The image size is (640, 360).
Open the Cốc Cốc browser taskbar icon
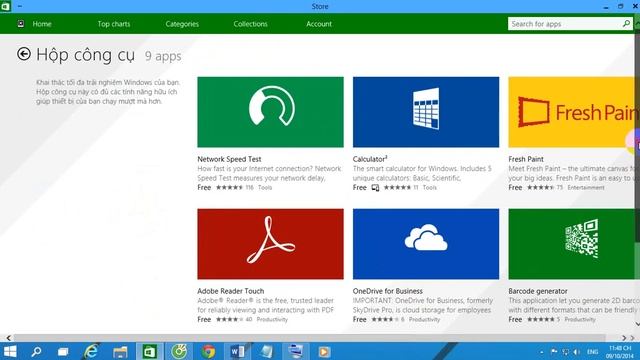pos(179,351)
